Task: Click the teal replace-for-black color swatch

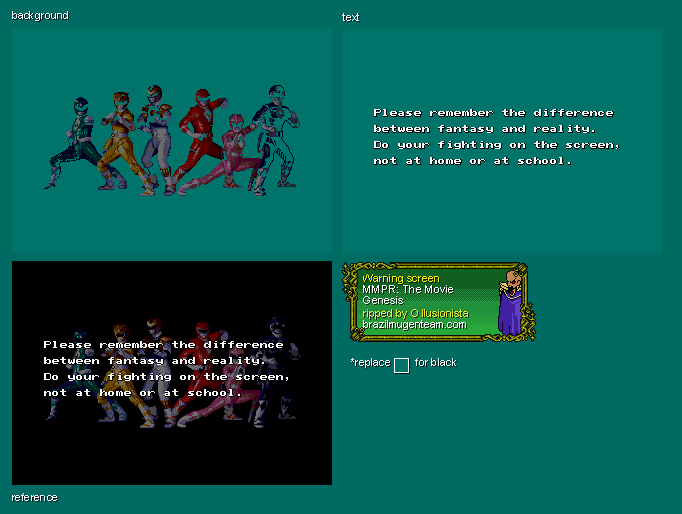Action: [401, 365]
